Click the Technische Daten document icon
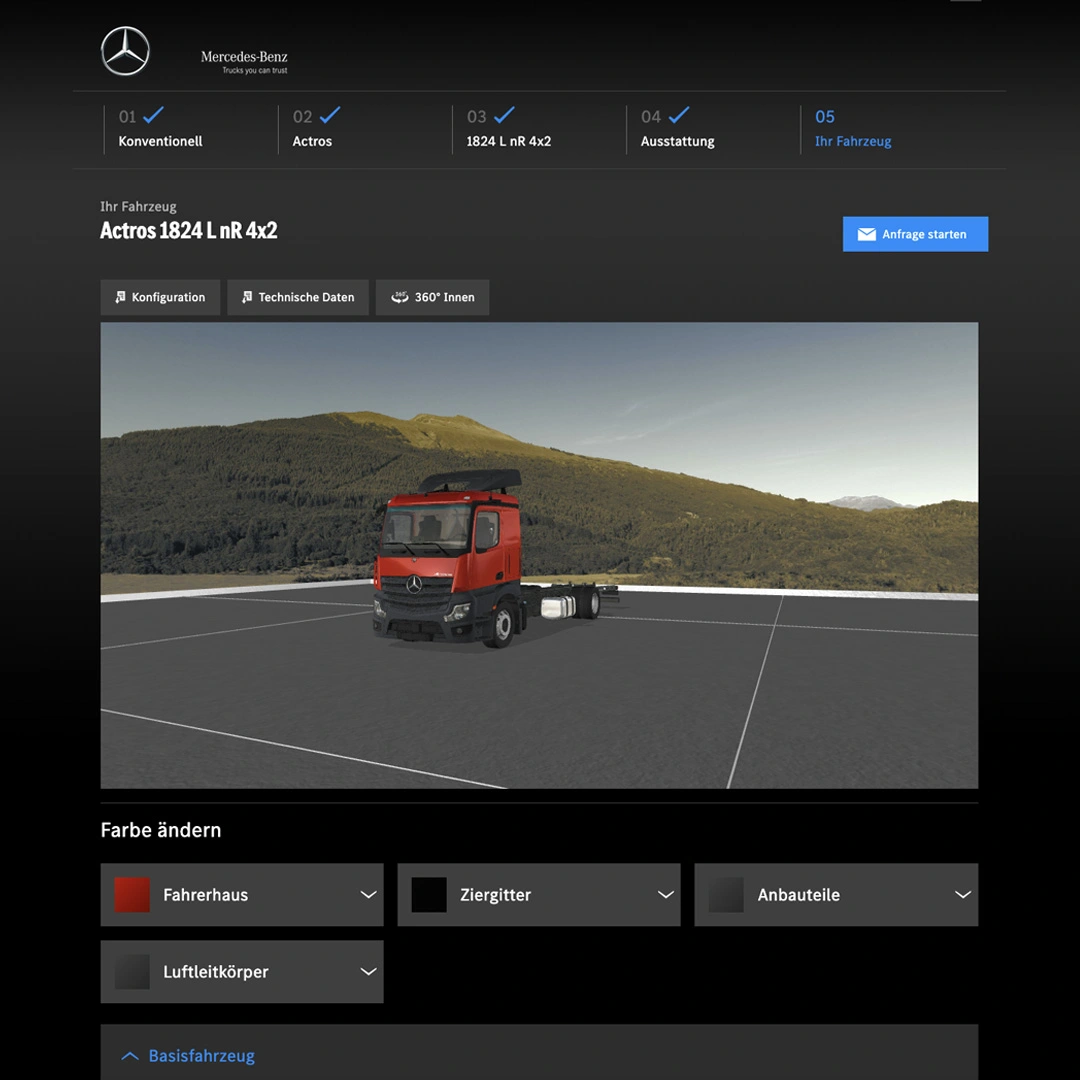The image size is (1080, 1080). (x=247, y=297)
